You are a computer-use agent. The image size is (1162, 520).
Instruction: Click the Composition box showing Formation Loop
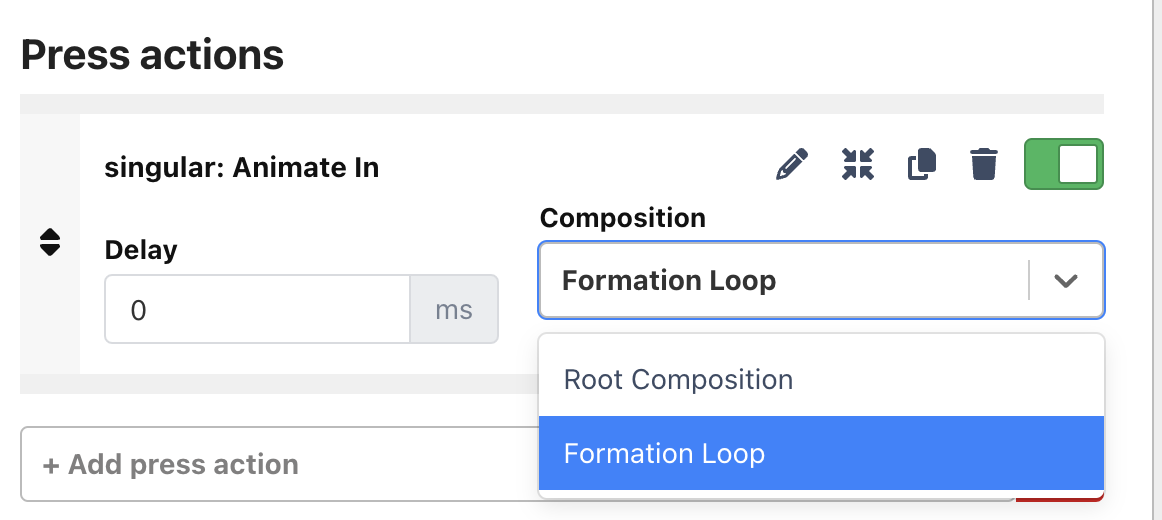click(x=821, y=280)
